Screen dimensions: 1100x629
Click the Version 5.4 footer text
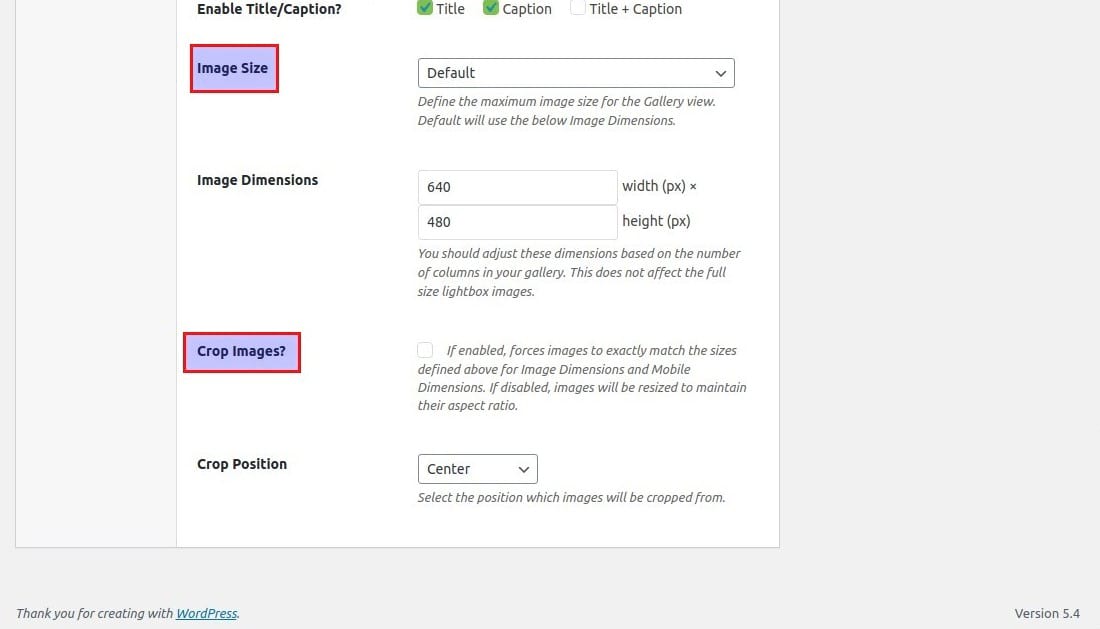1047,613
